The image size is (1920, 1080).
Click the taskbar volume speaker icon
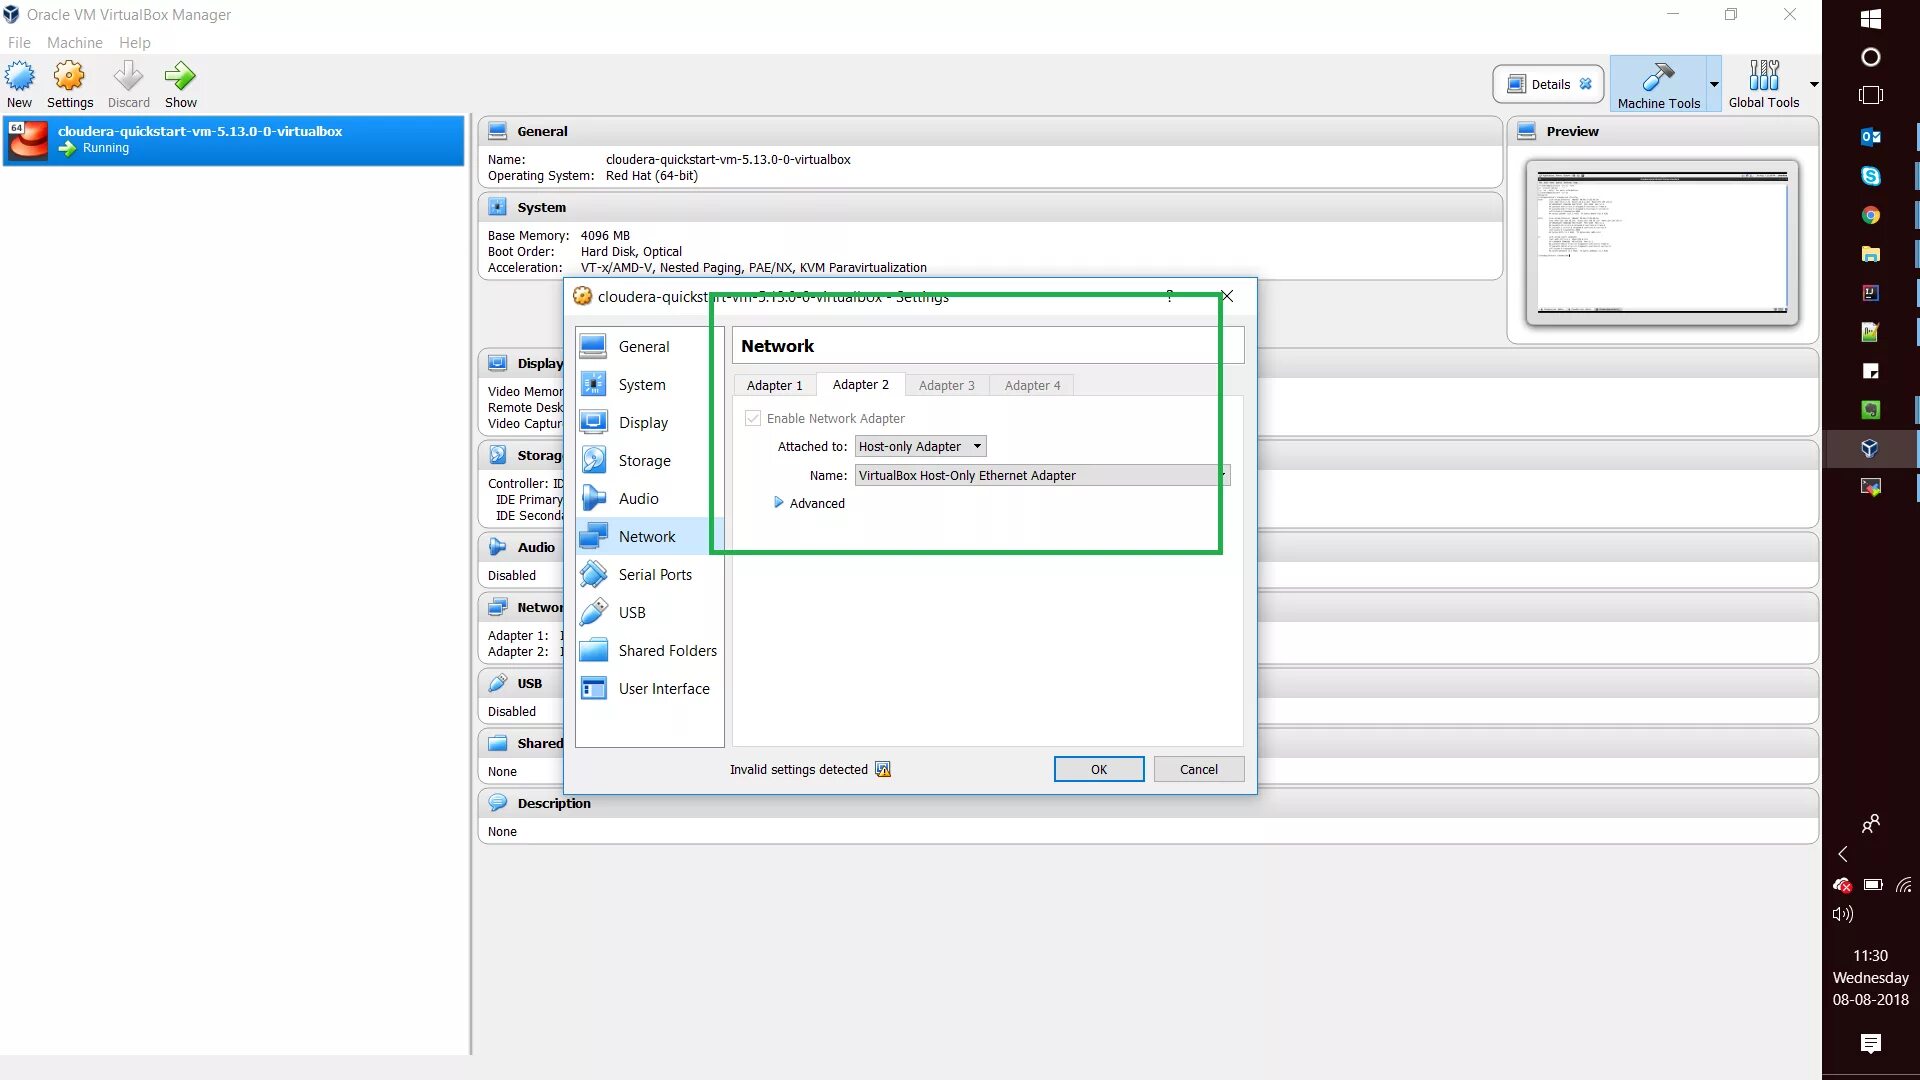coord(1842,913)
